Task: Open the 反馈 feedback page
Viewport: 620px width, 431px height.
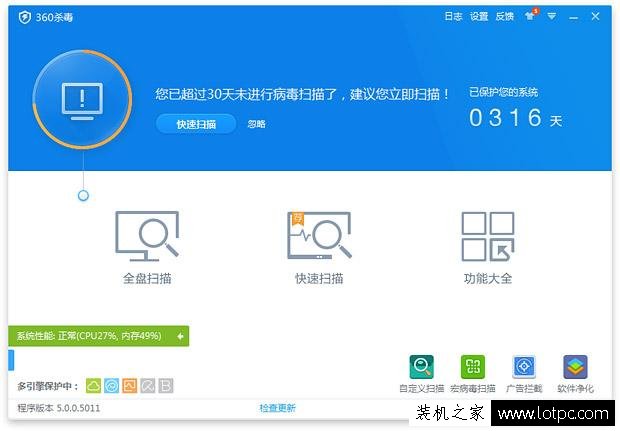Action: pyautogui.click(x=505, y=16)
